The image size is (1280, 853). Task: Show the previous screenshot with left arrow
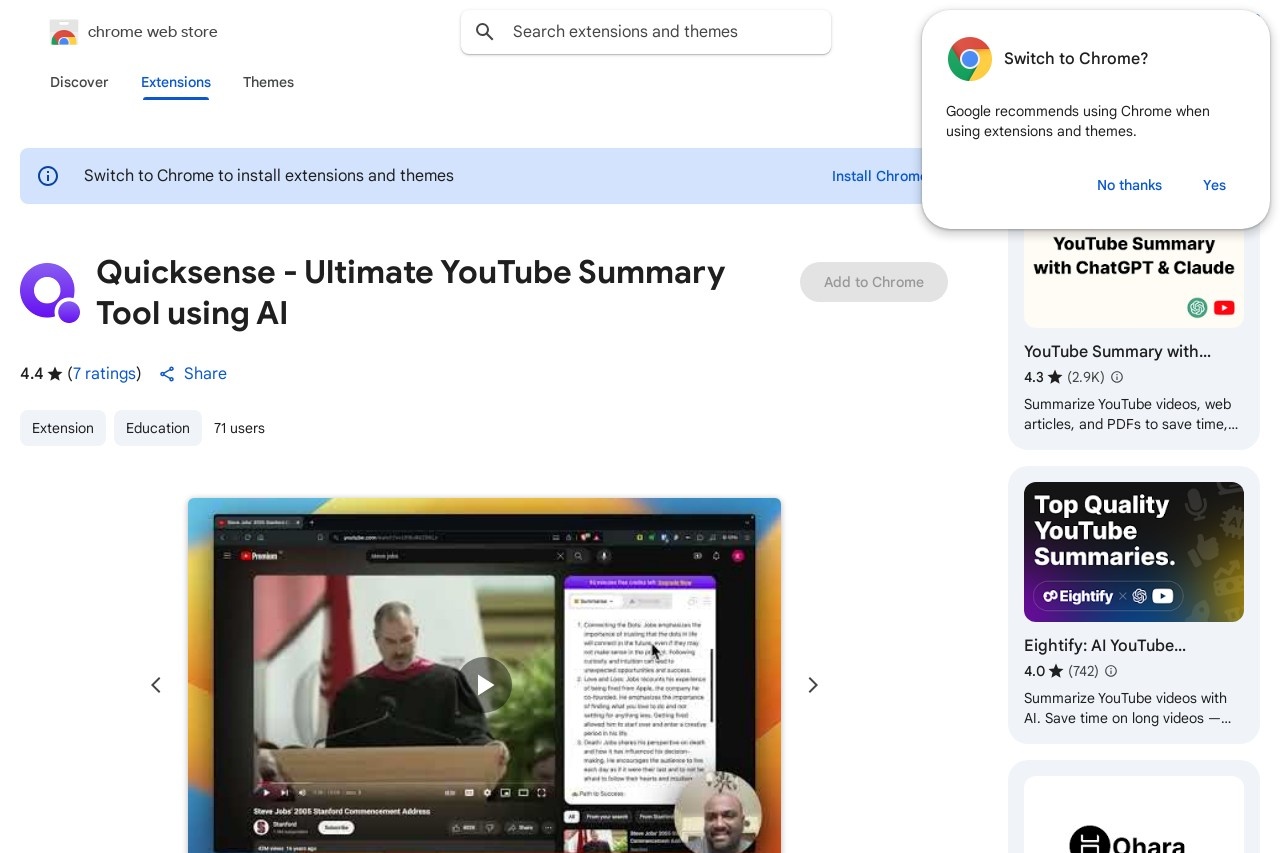156,685
